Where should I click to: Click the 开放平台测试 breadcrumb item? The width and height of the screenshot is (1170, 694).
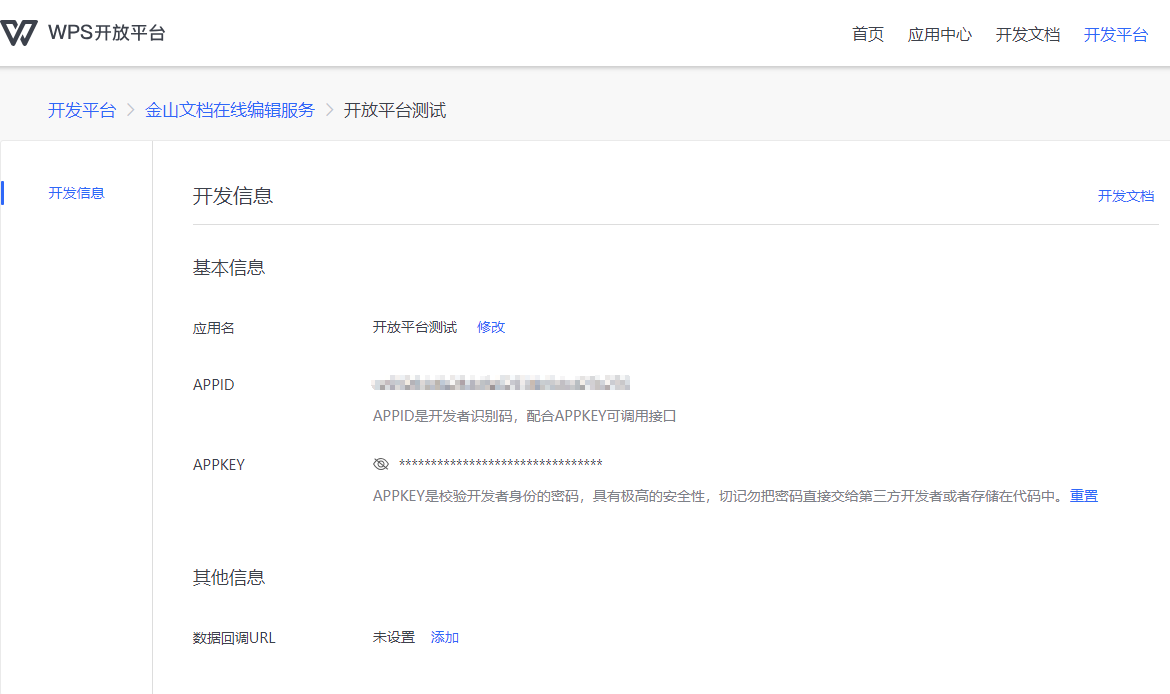[x=395, y=110]
